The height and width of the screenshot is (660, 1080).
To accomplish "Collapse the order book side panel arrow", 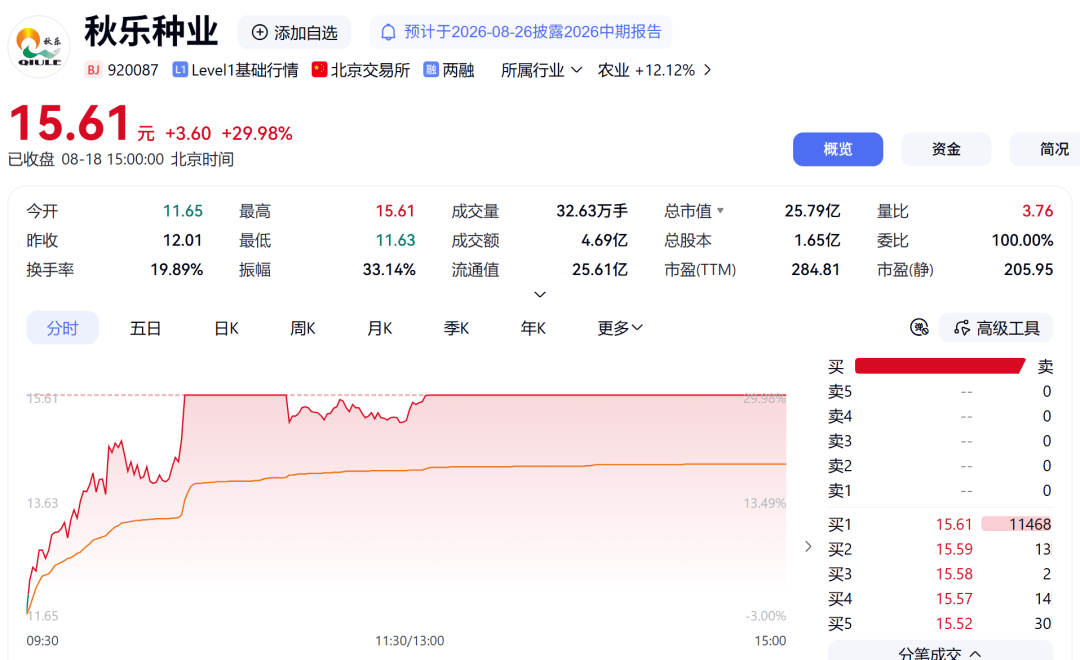I will [808, 546].
